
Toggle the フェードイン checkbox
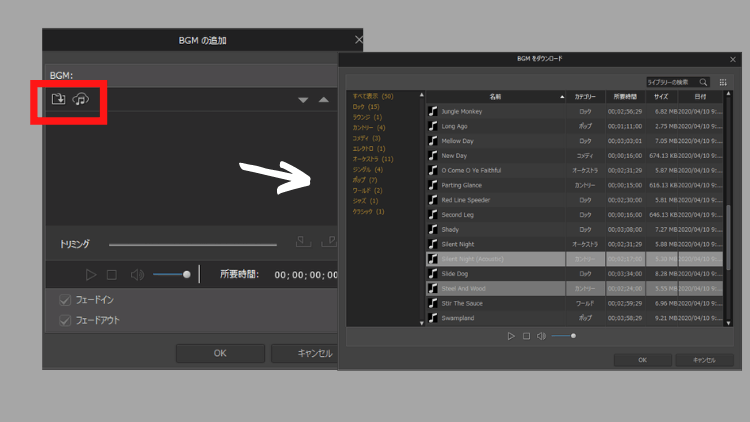[x=66, y=299]
